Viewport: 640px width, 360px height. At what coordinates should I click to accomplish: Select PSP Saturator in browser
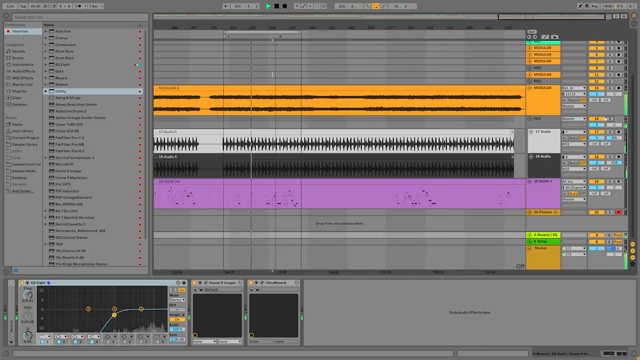(67, 191)
